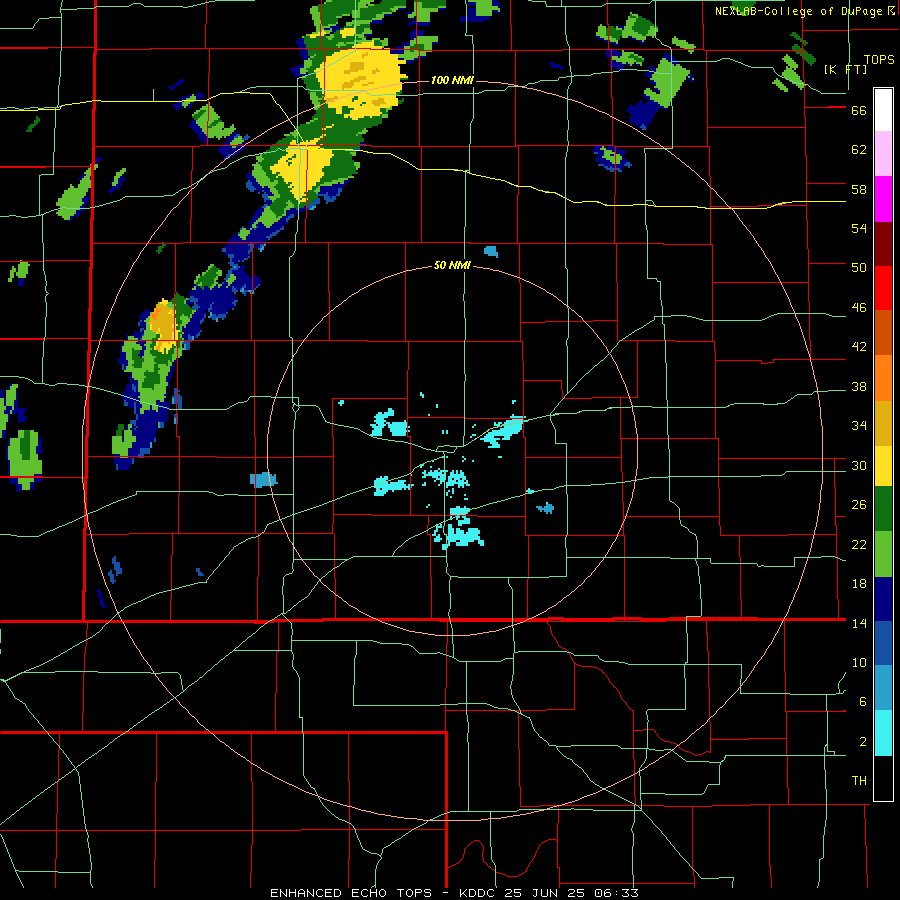Screen dimensions: 900x900
Task: Click the "TOPS" legend title
Action: tap(879, 59)
